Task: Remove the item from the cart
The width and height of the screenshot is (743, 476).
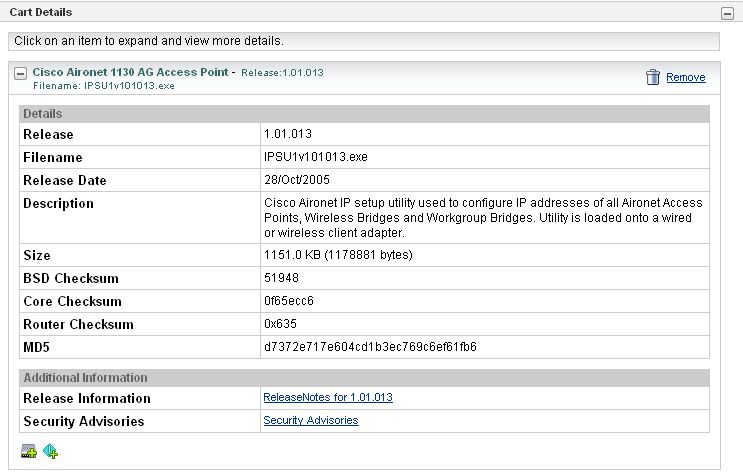Action: click(685, 77)
